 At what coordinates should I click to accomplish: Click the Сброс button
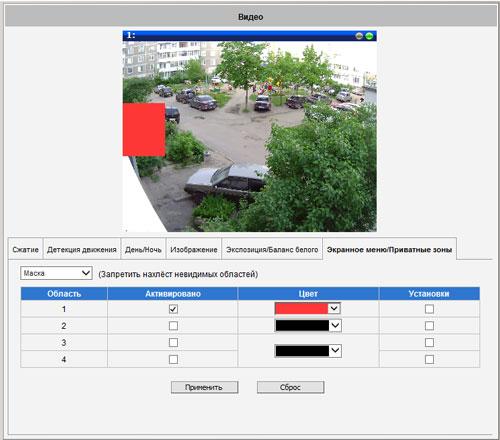tap(290, 387)
